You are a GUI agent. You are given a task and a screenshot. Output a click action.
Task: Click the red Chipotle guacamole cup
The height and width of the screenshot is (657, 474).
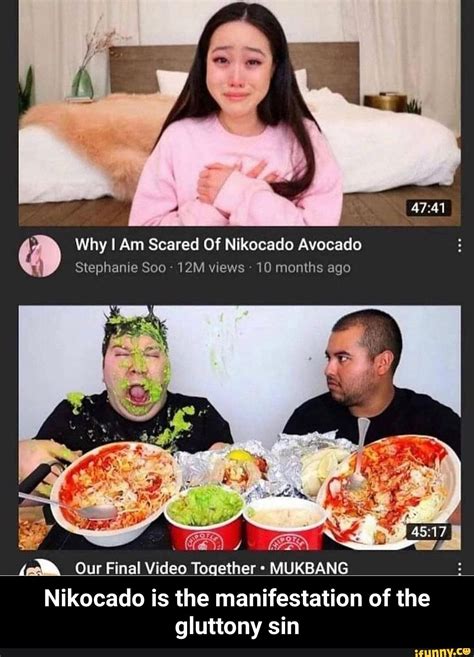tap(205, 518)
